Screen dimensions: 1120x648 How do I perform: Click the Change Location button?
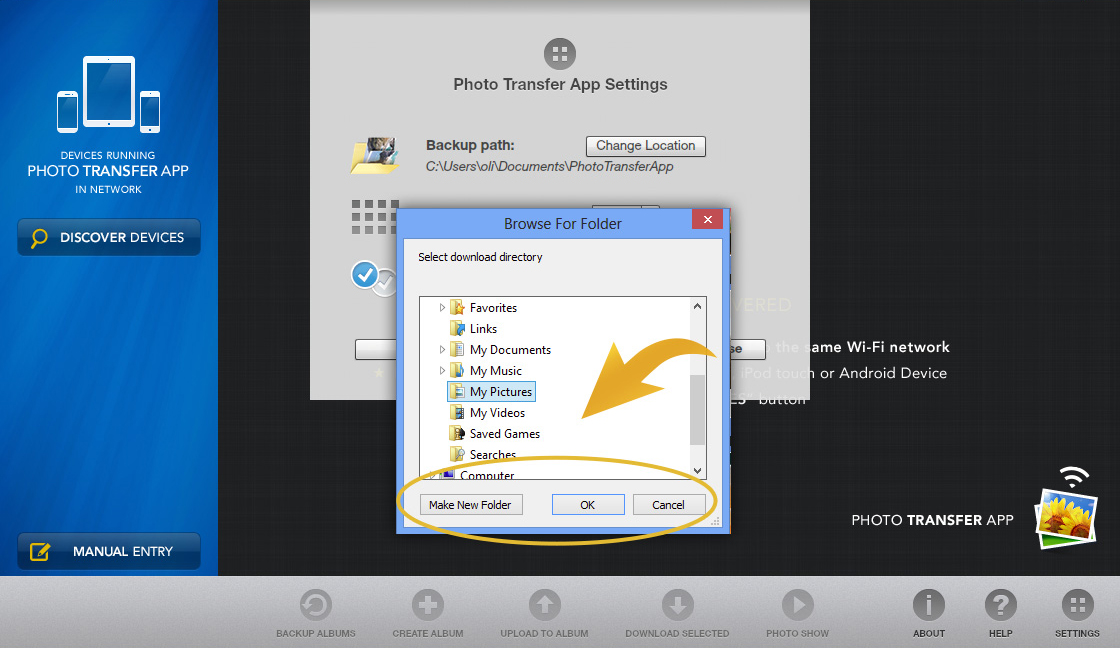coord(646,146)
